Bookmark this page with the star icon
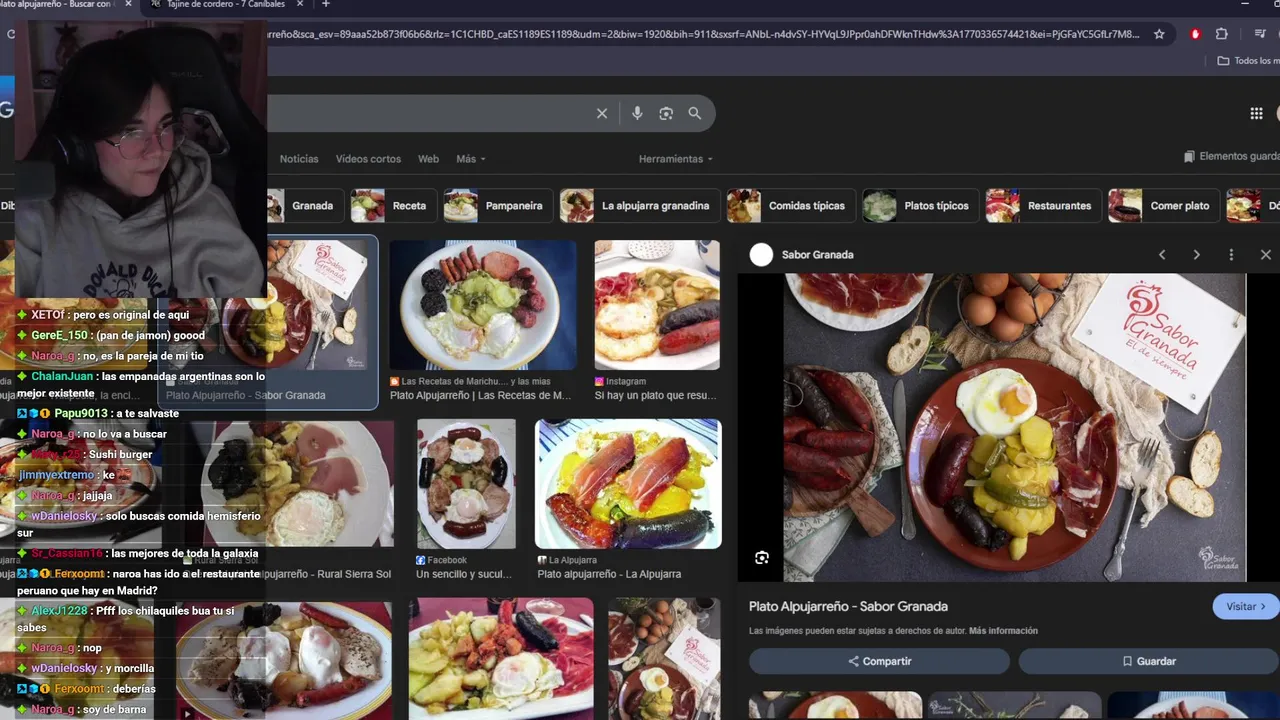 point(1159,34)
